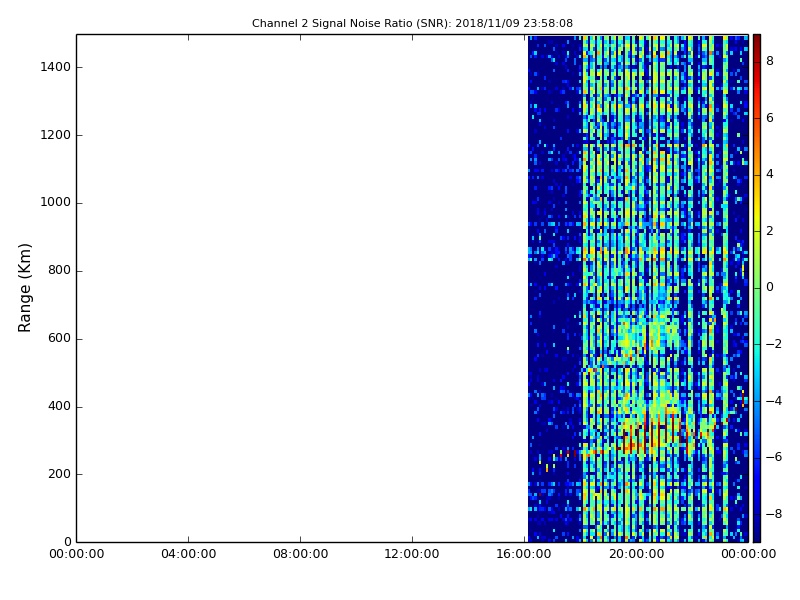This screenshot has width=800, height=600.
Task: Click the 04:00:00 time axis label
Action: pos(189,554)
